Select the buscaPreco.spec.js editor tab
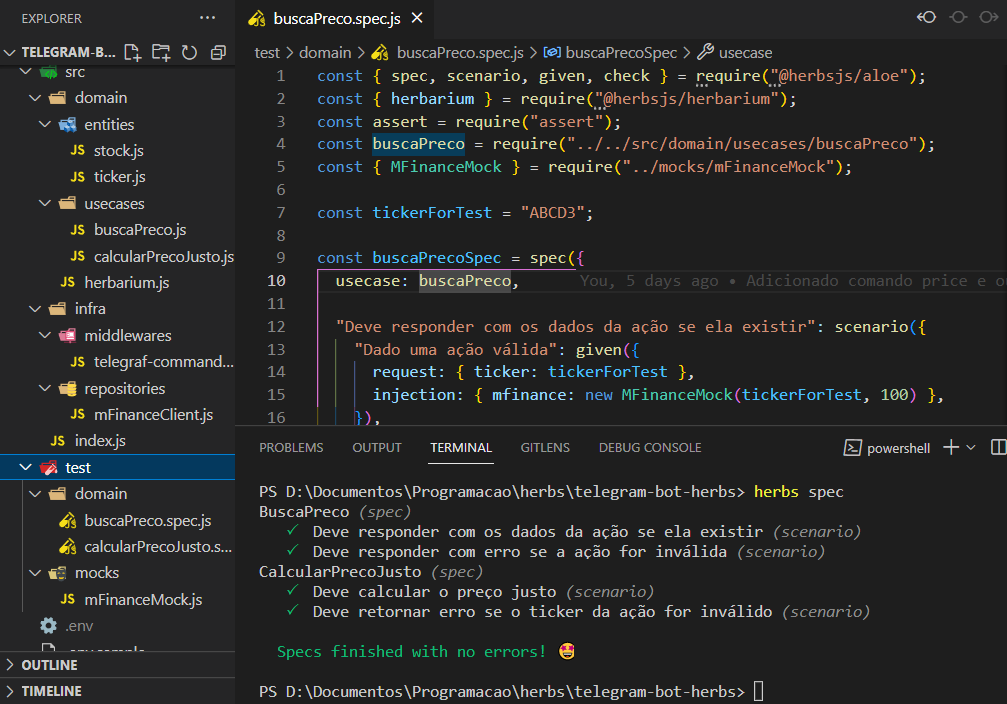Viewport: 1007px width, 704px height. coord(336,19)
